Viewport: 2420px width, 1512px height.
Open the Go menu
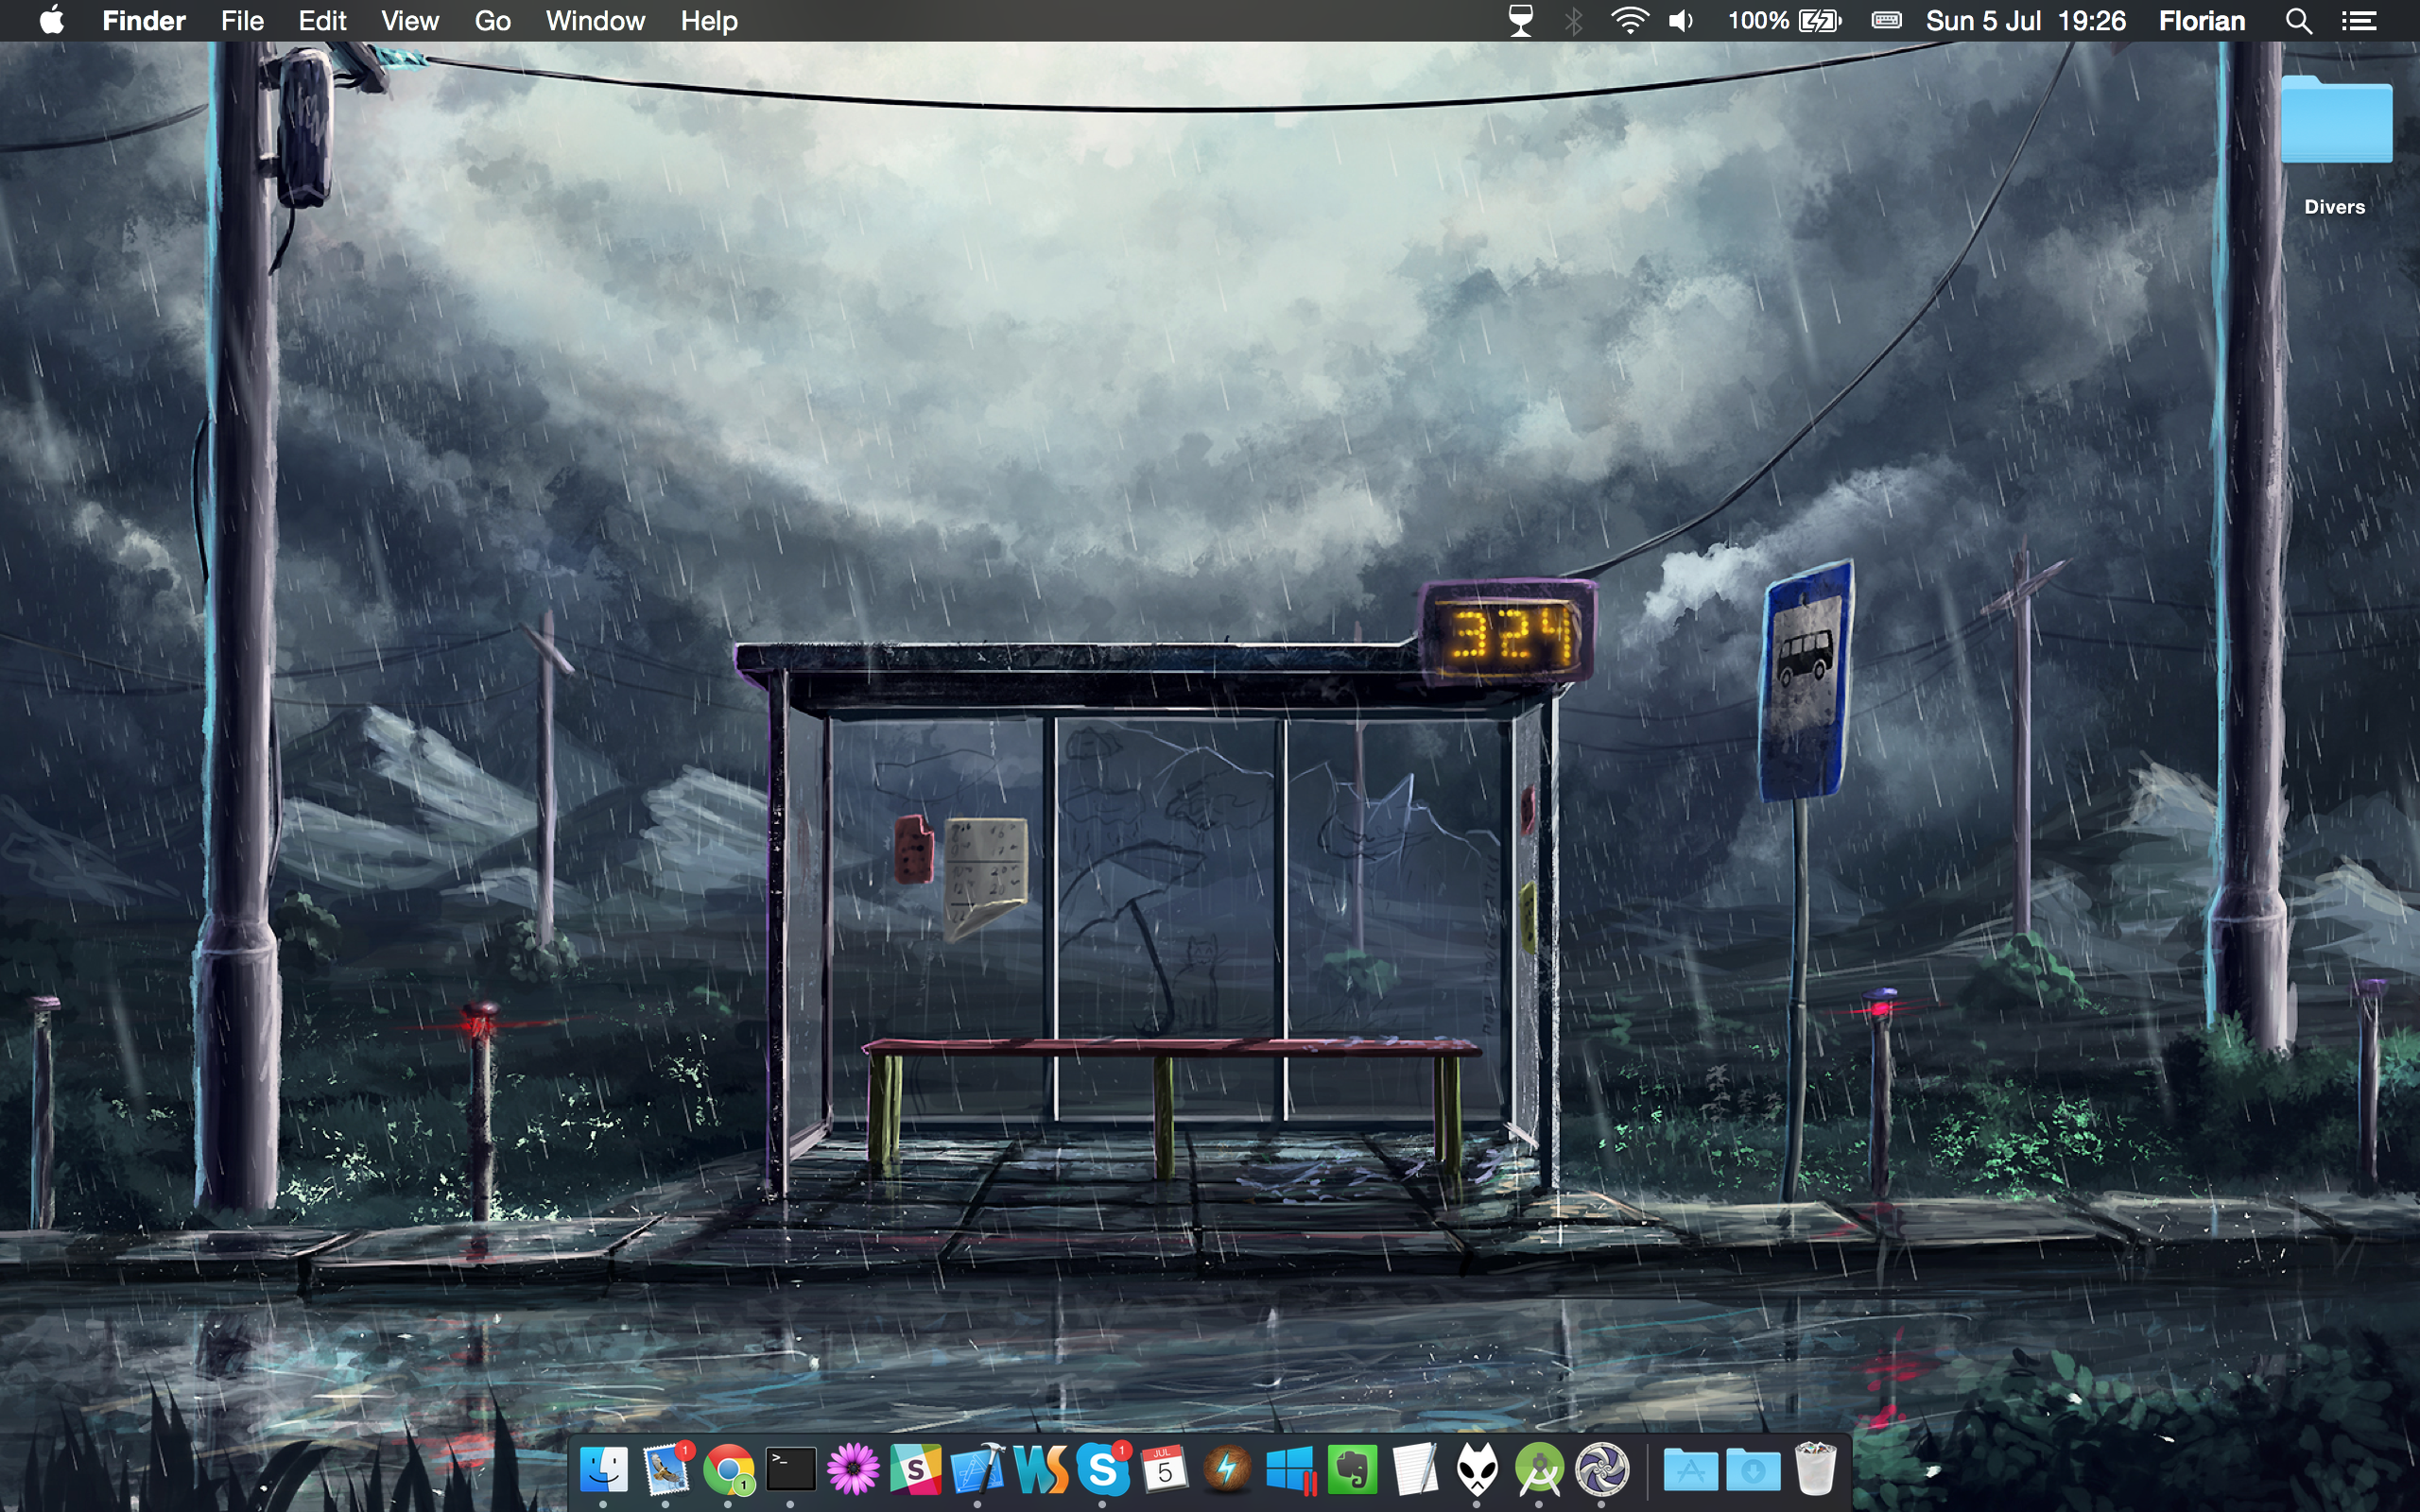pyautogui.click(x=492, y=21)
